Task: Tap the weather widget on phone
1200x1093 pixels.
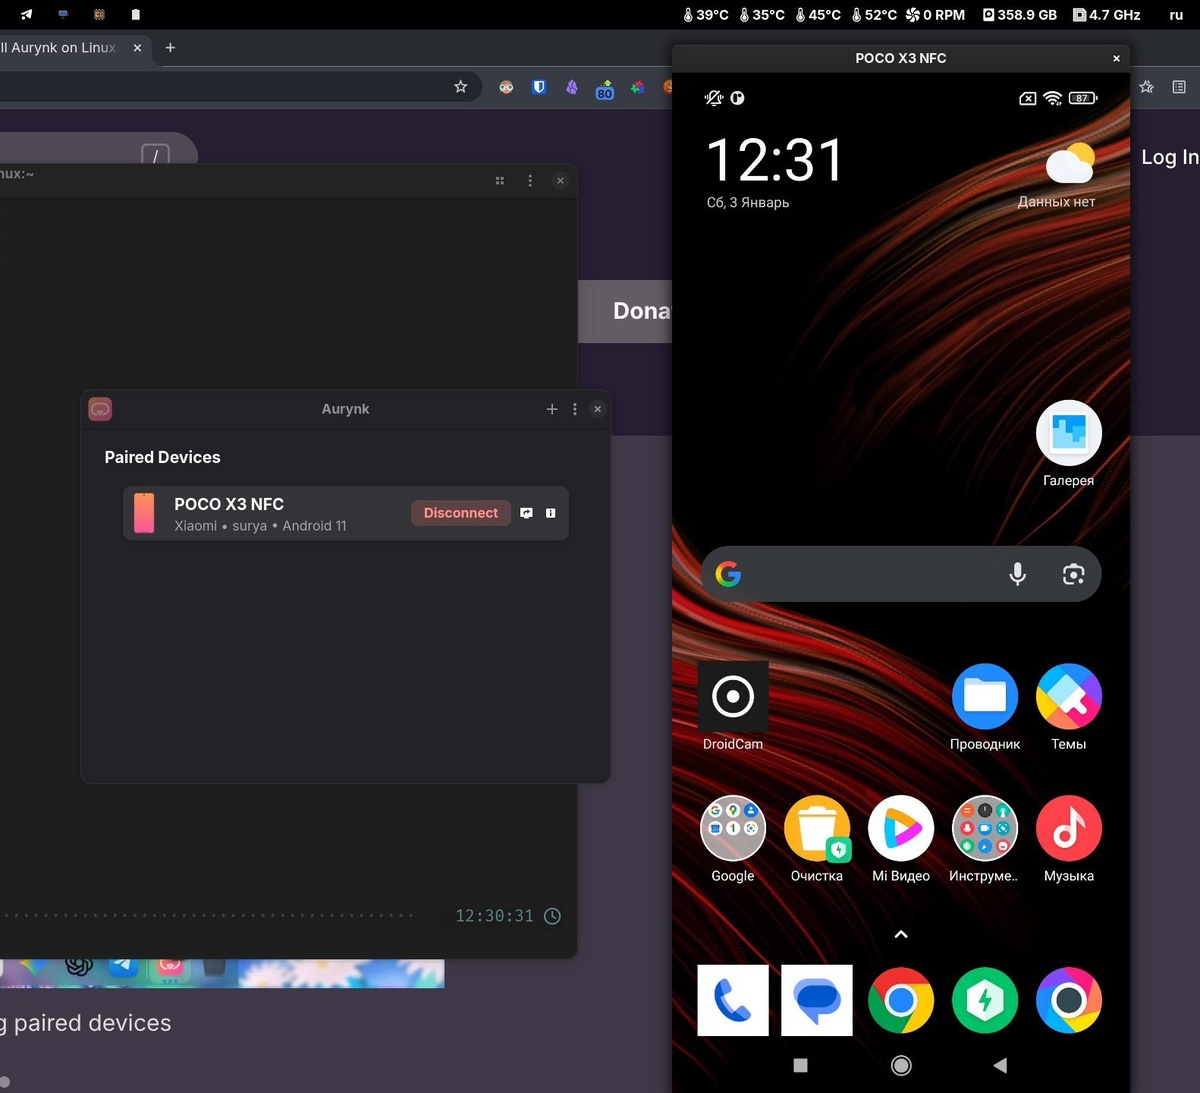Action: 1058,176
